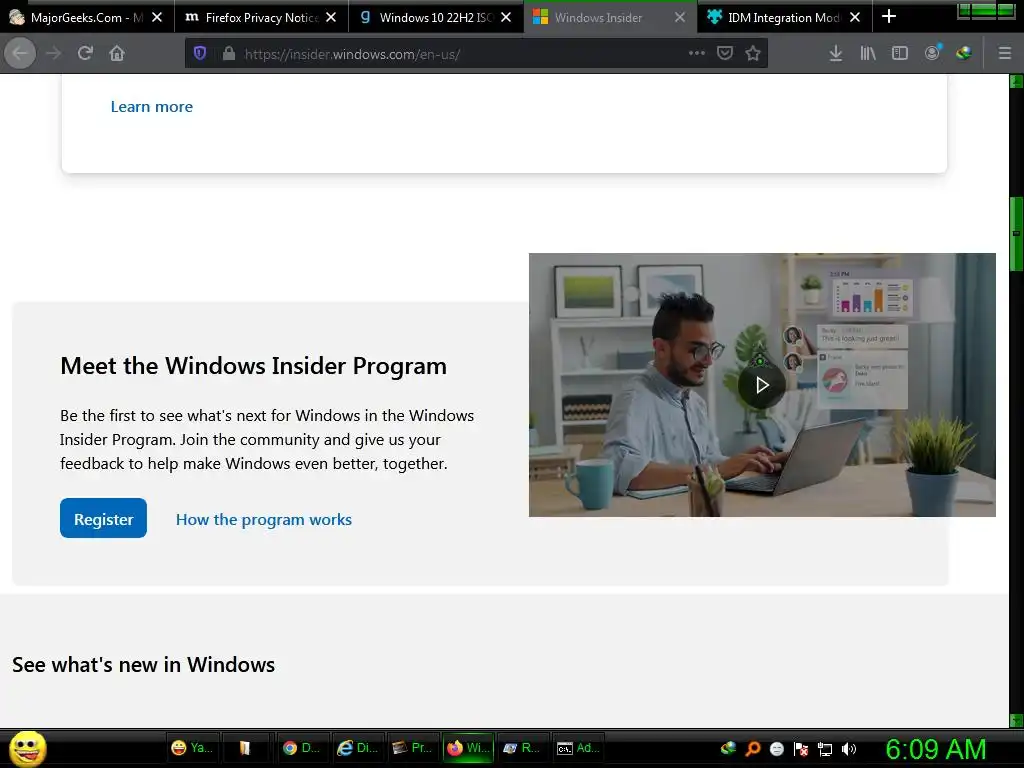Image resolution: width=1024 pixels, height=768 pixels.
Task: Toggle the sidebar view icon
Action: pos(900,54)
